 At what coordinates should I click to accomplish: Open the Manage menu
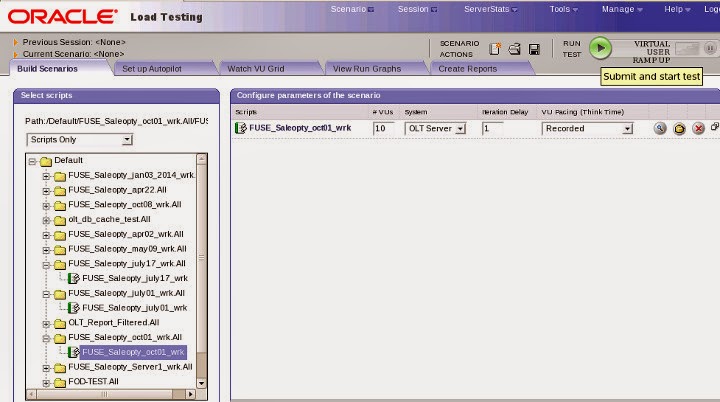coord(622,9)
